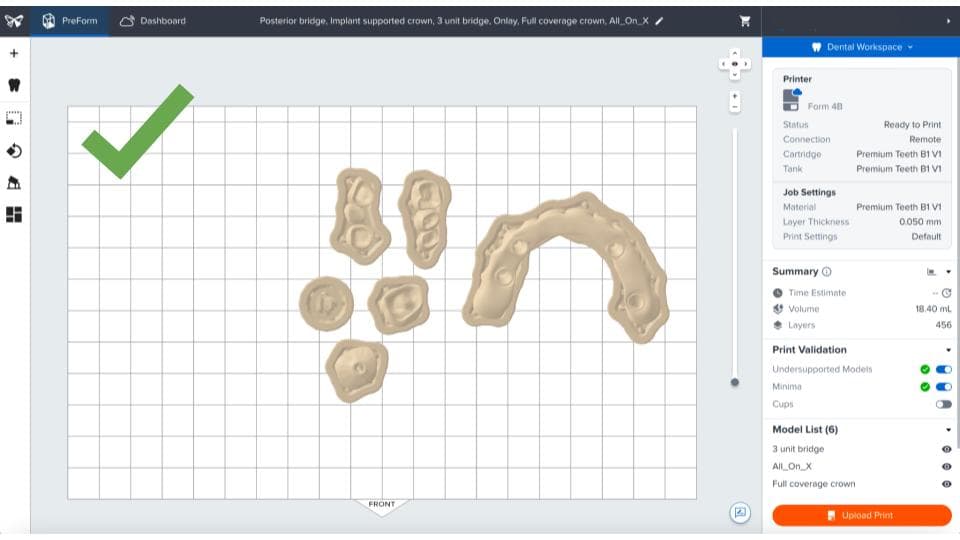Open the Orientation tool in the sidebar

coord(14,151)
